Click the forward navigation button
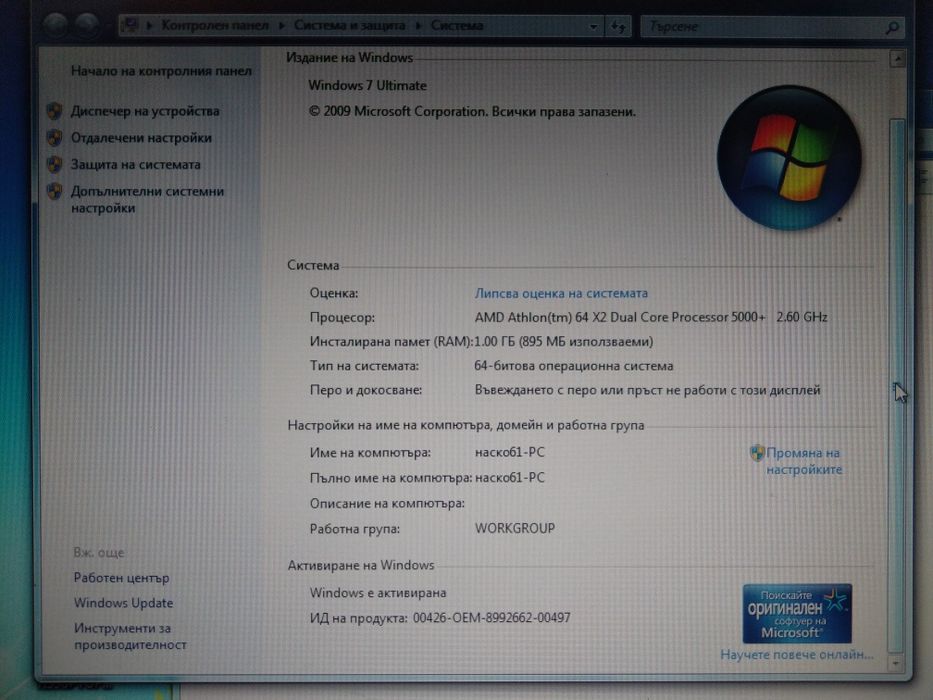 click(87, 26)
